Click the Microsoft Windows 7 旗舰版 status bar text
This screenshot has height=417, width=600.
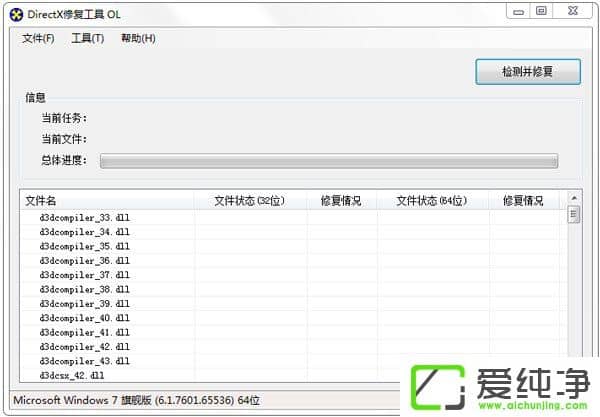(137, 401)
